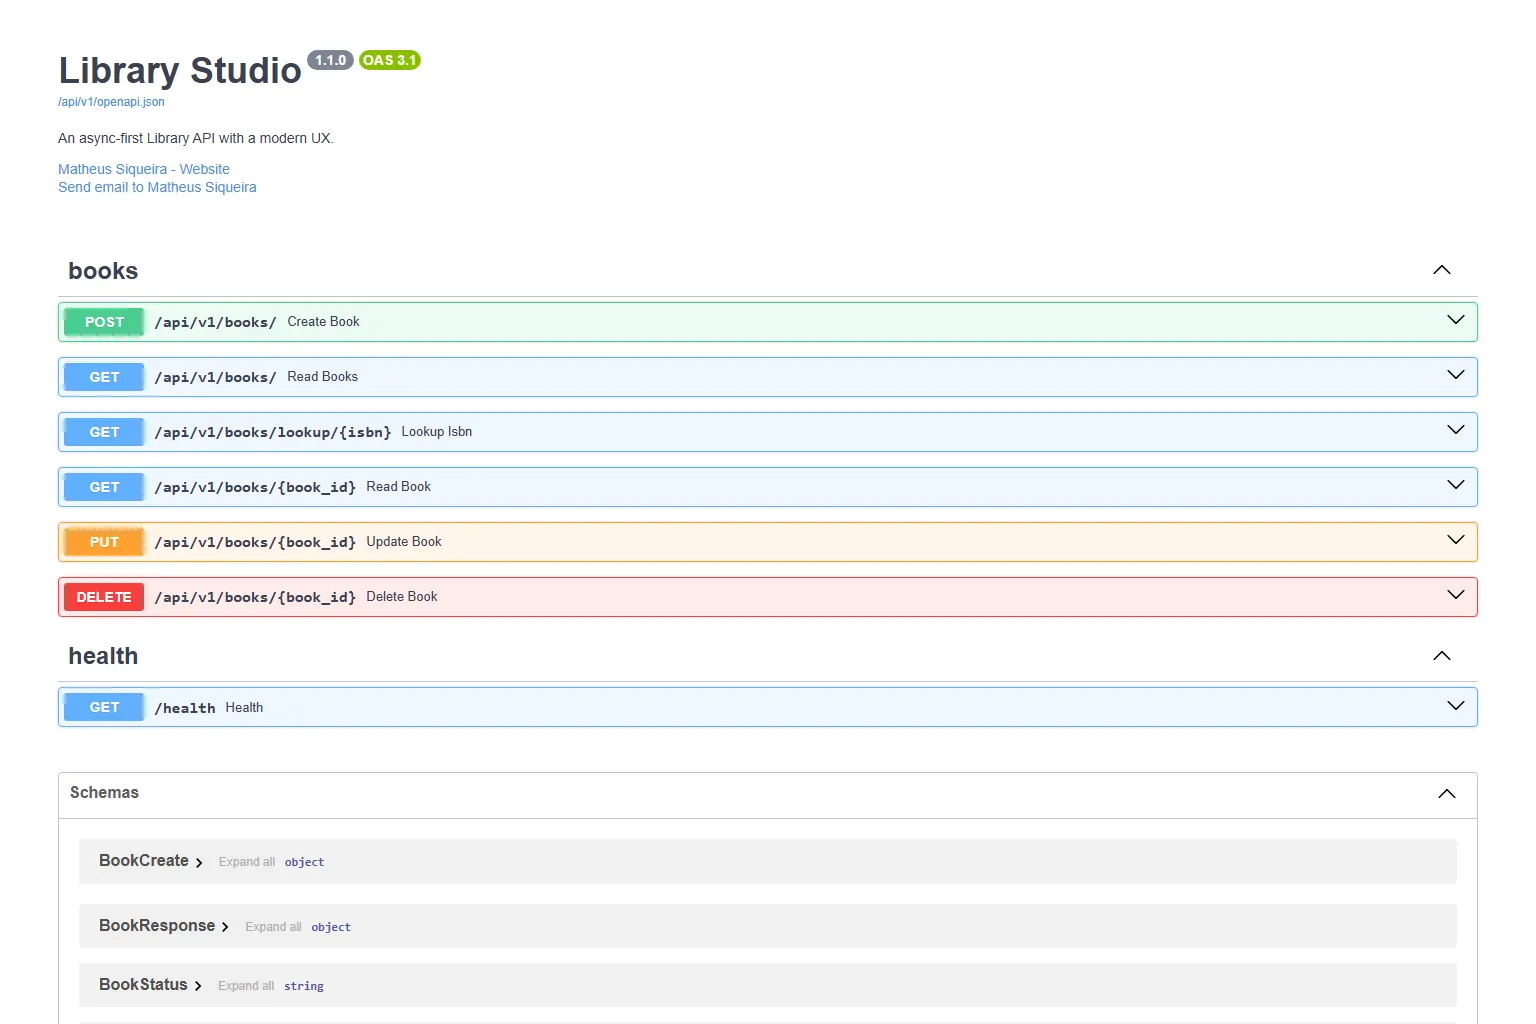The image size is (1536, 1024).
Task: Expand PUT Update Book arrow
Action: (x=1456, y=540)
